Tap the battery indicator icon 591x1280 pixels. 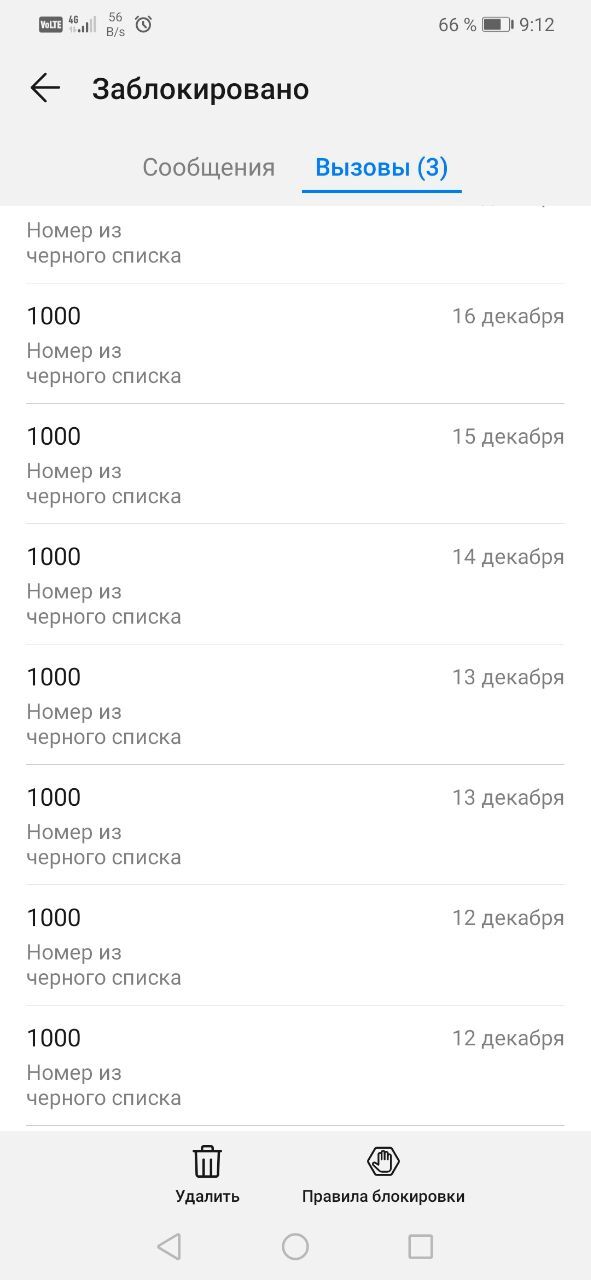coord(496,24)
